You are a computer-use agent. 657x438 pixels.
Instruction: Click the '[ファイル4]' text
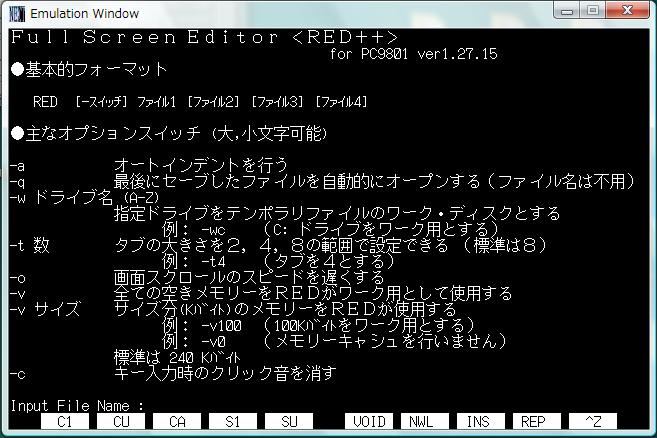pos(341,102)
